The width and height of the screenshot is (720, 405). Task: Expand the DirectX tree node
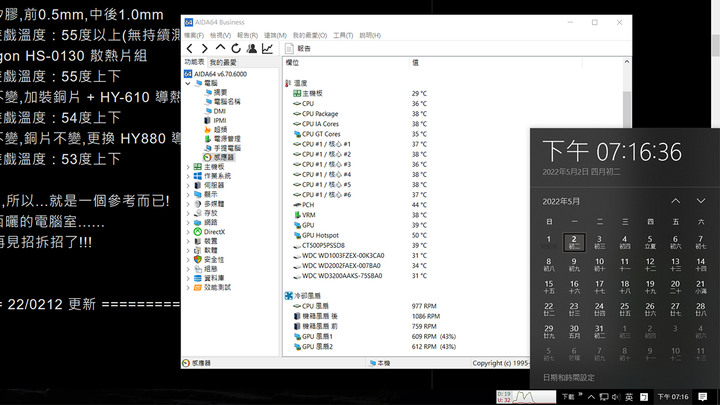[x=188, y=232]
